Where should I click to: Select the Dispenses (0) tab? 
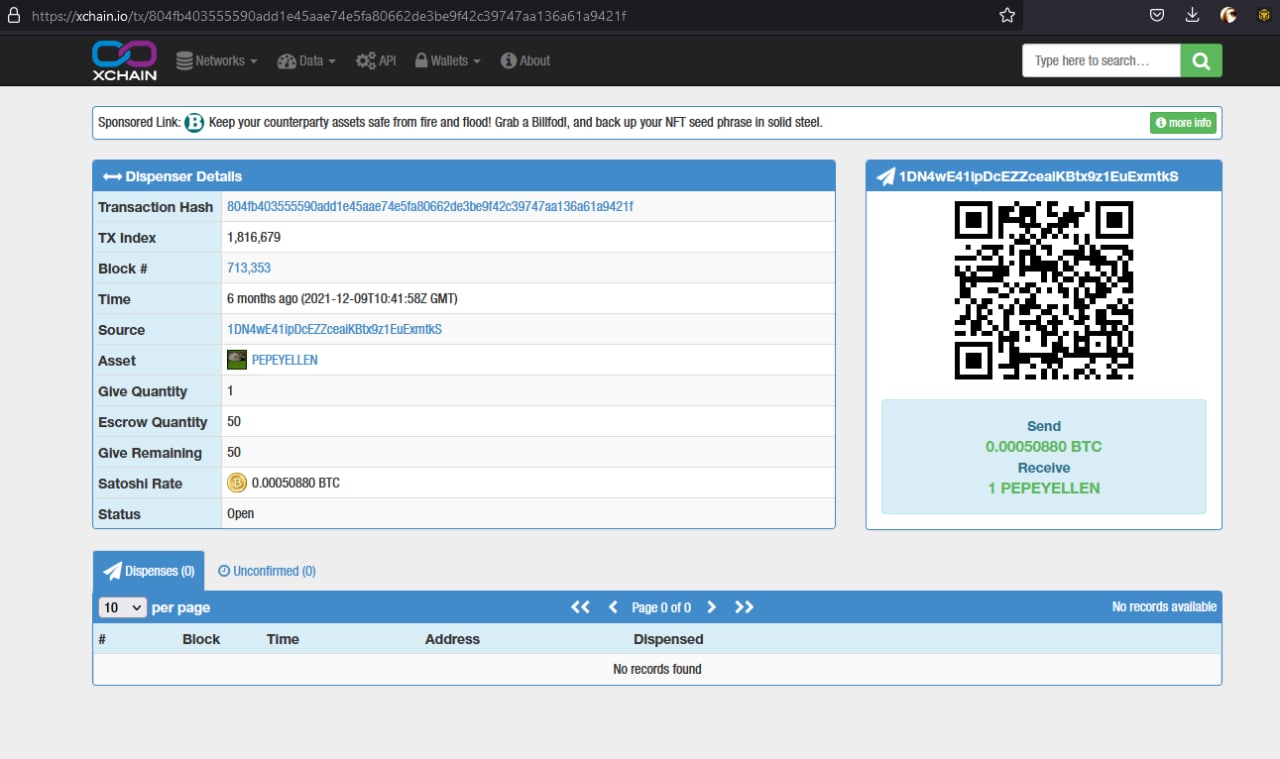149,571
